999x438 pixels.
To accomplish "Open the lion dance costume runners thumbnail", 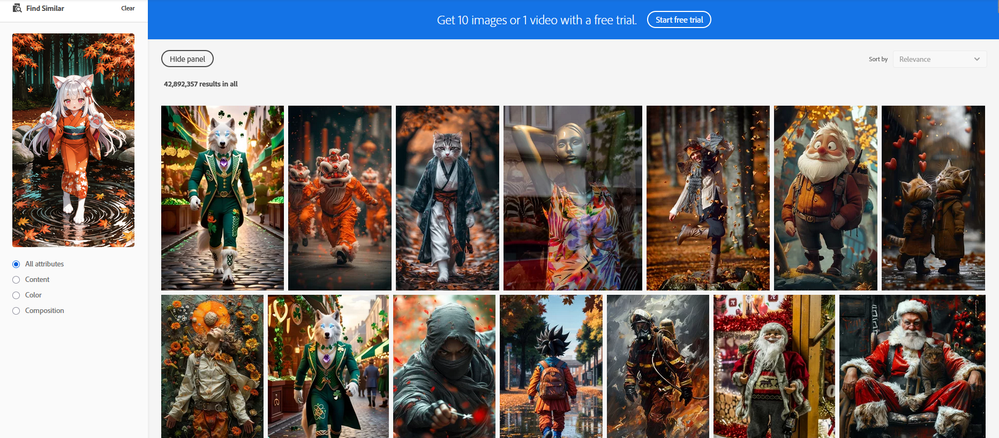I will [x=340, y=198].
